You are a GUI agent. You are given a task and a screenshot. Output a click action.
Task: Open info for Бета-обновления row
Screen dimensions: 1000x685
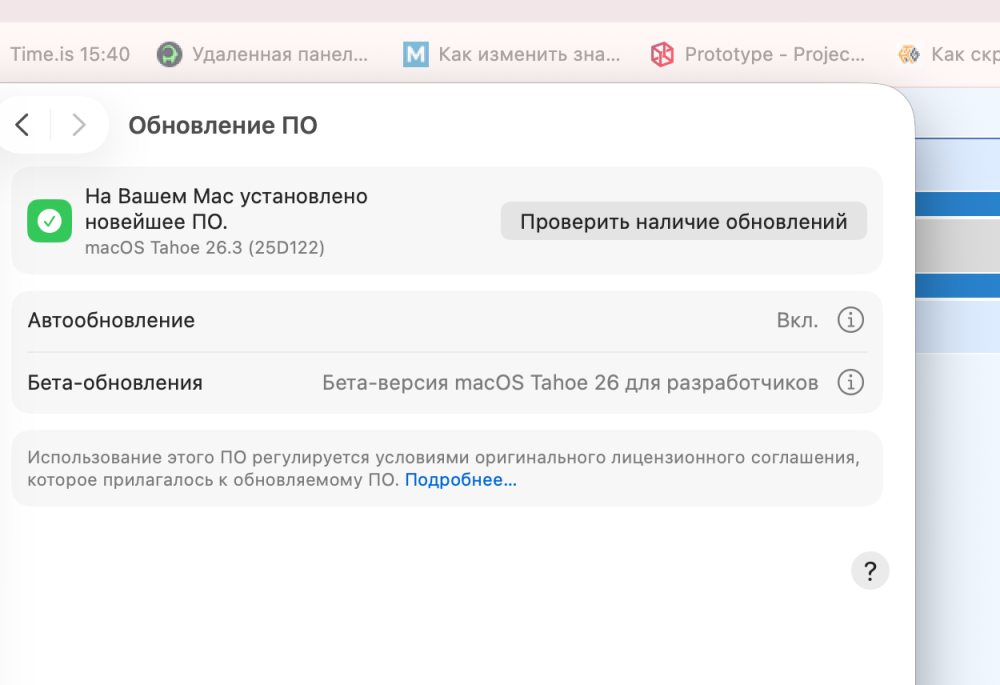(x=850, y=382)
